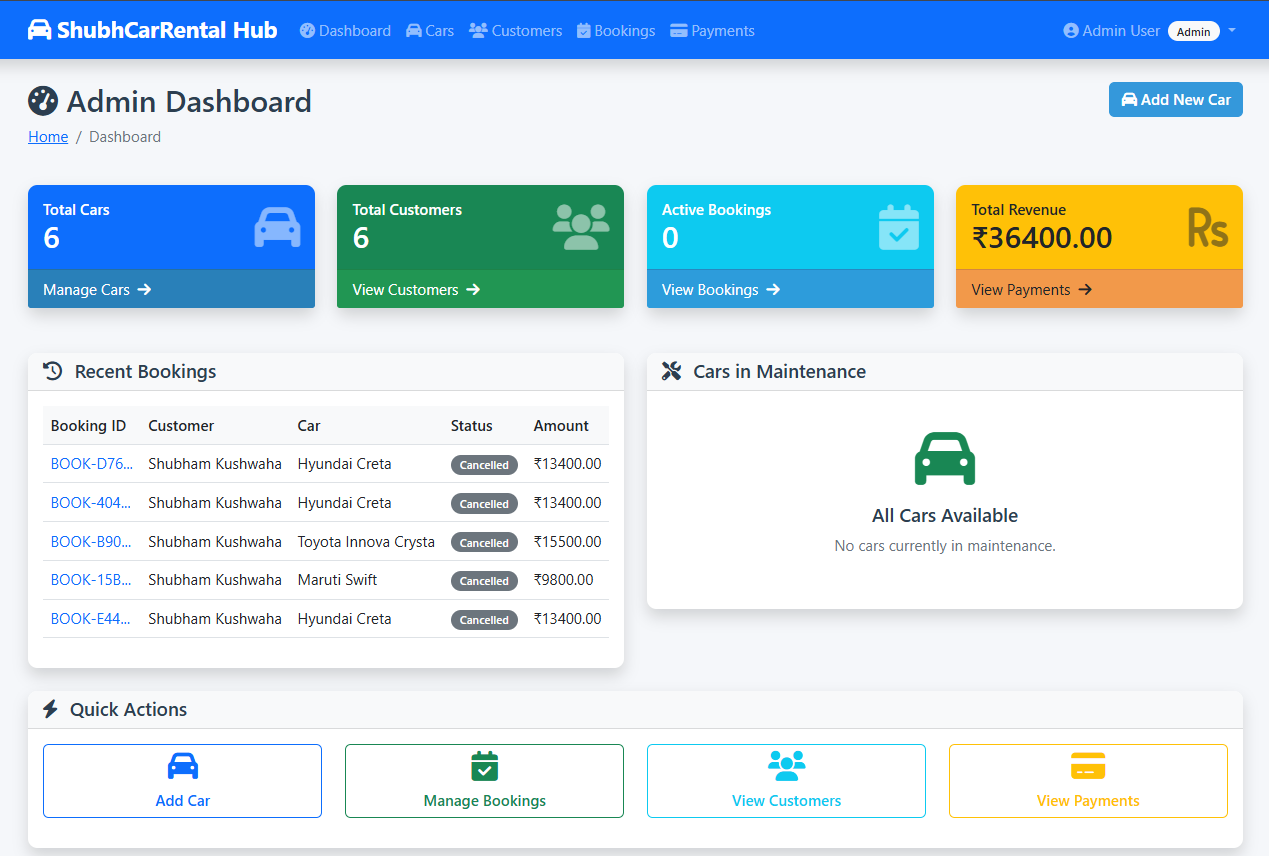This screenshot has height=856, width=1269.
Task: Click the ShubhCarRental Hub car logo icon
Action: point(39,30)
